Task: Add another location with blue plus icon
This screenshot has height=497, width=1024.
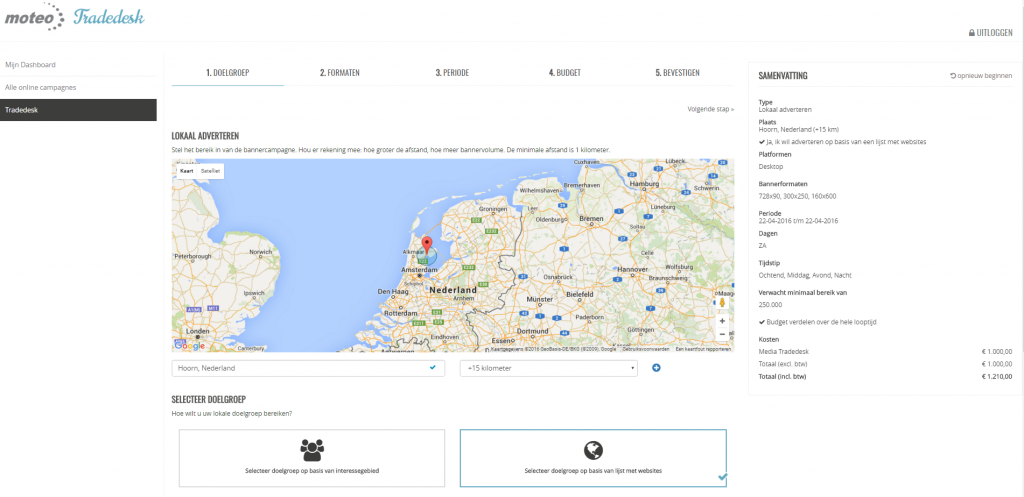Action: point(656,368)
